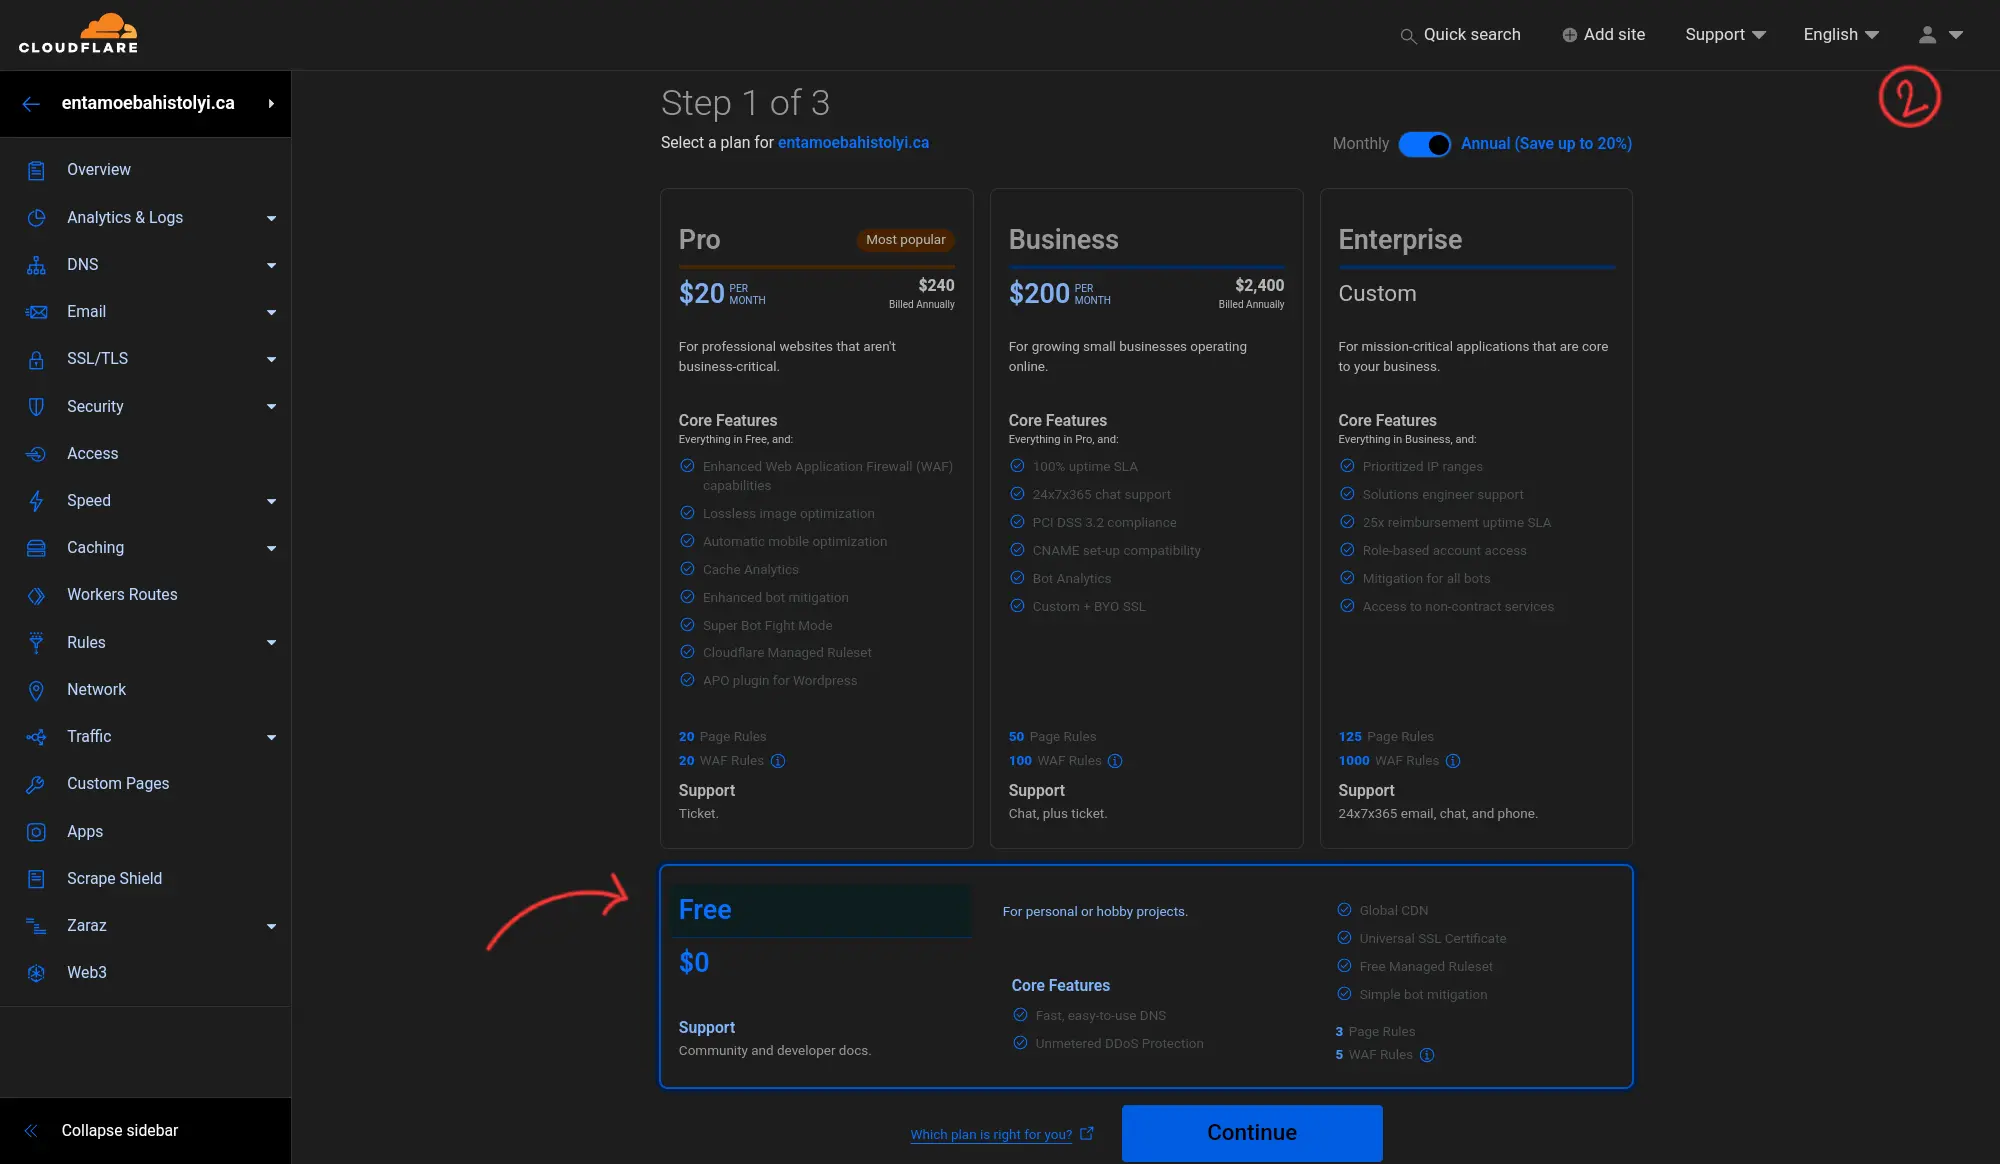The width and height of the screenshot is (2000, 1164).
Task: Click the Caching storage icon
Action: point(36,548)
